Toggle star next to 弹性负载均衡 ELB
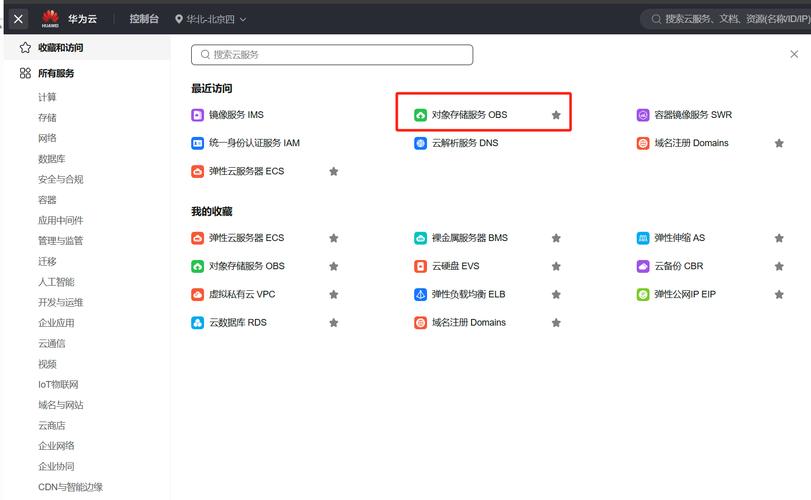 556,295
